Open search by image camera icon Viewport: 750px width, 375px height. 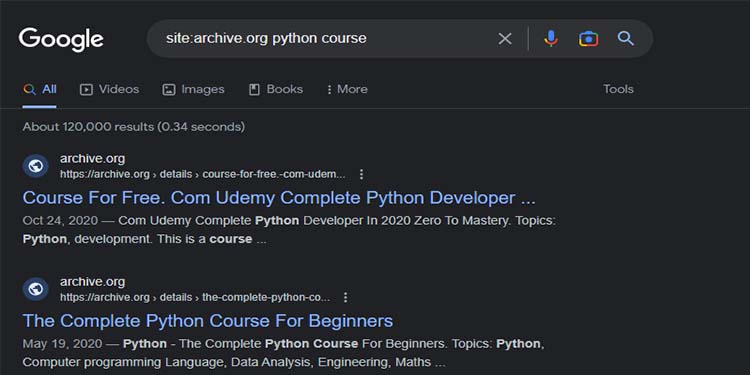pos(588,39)
